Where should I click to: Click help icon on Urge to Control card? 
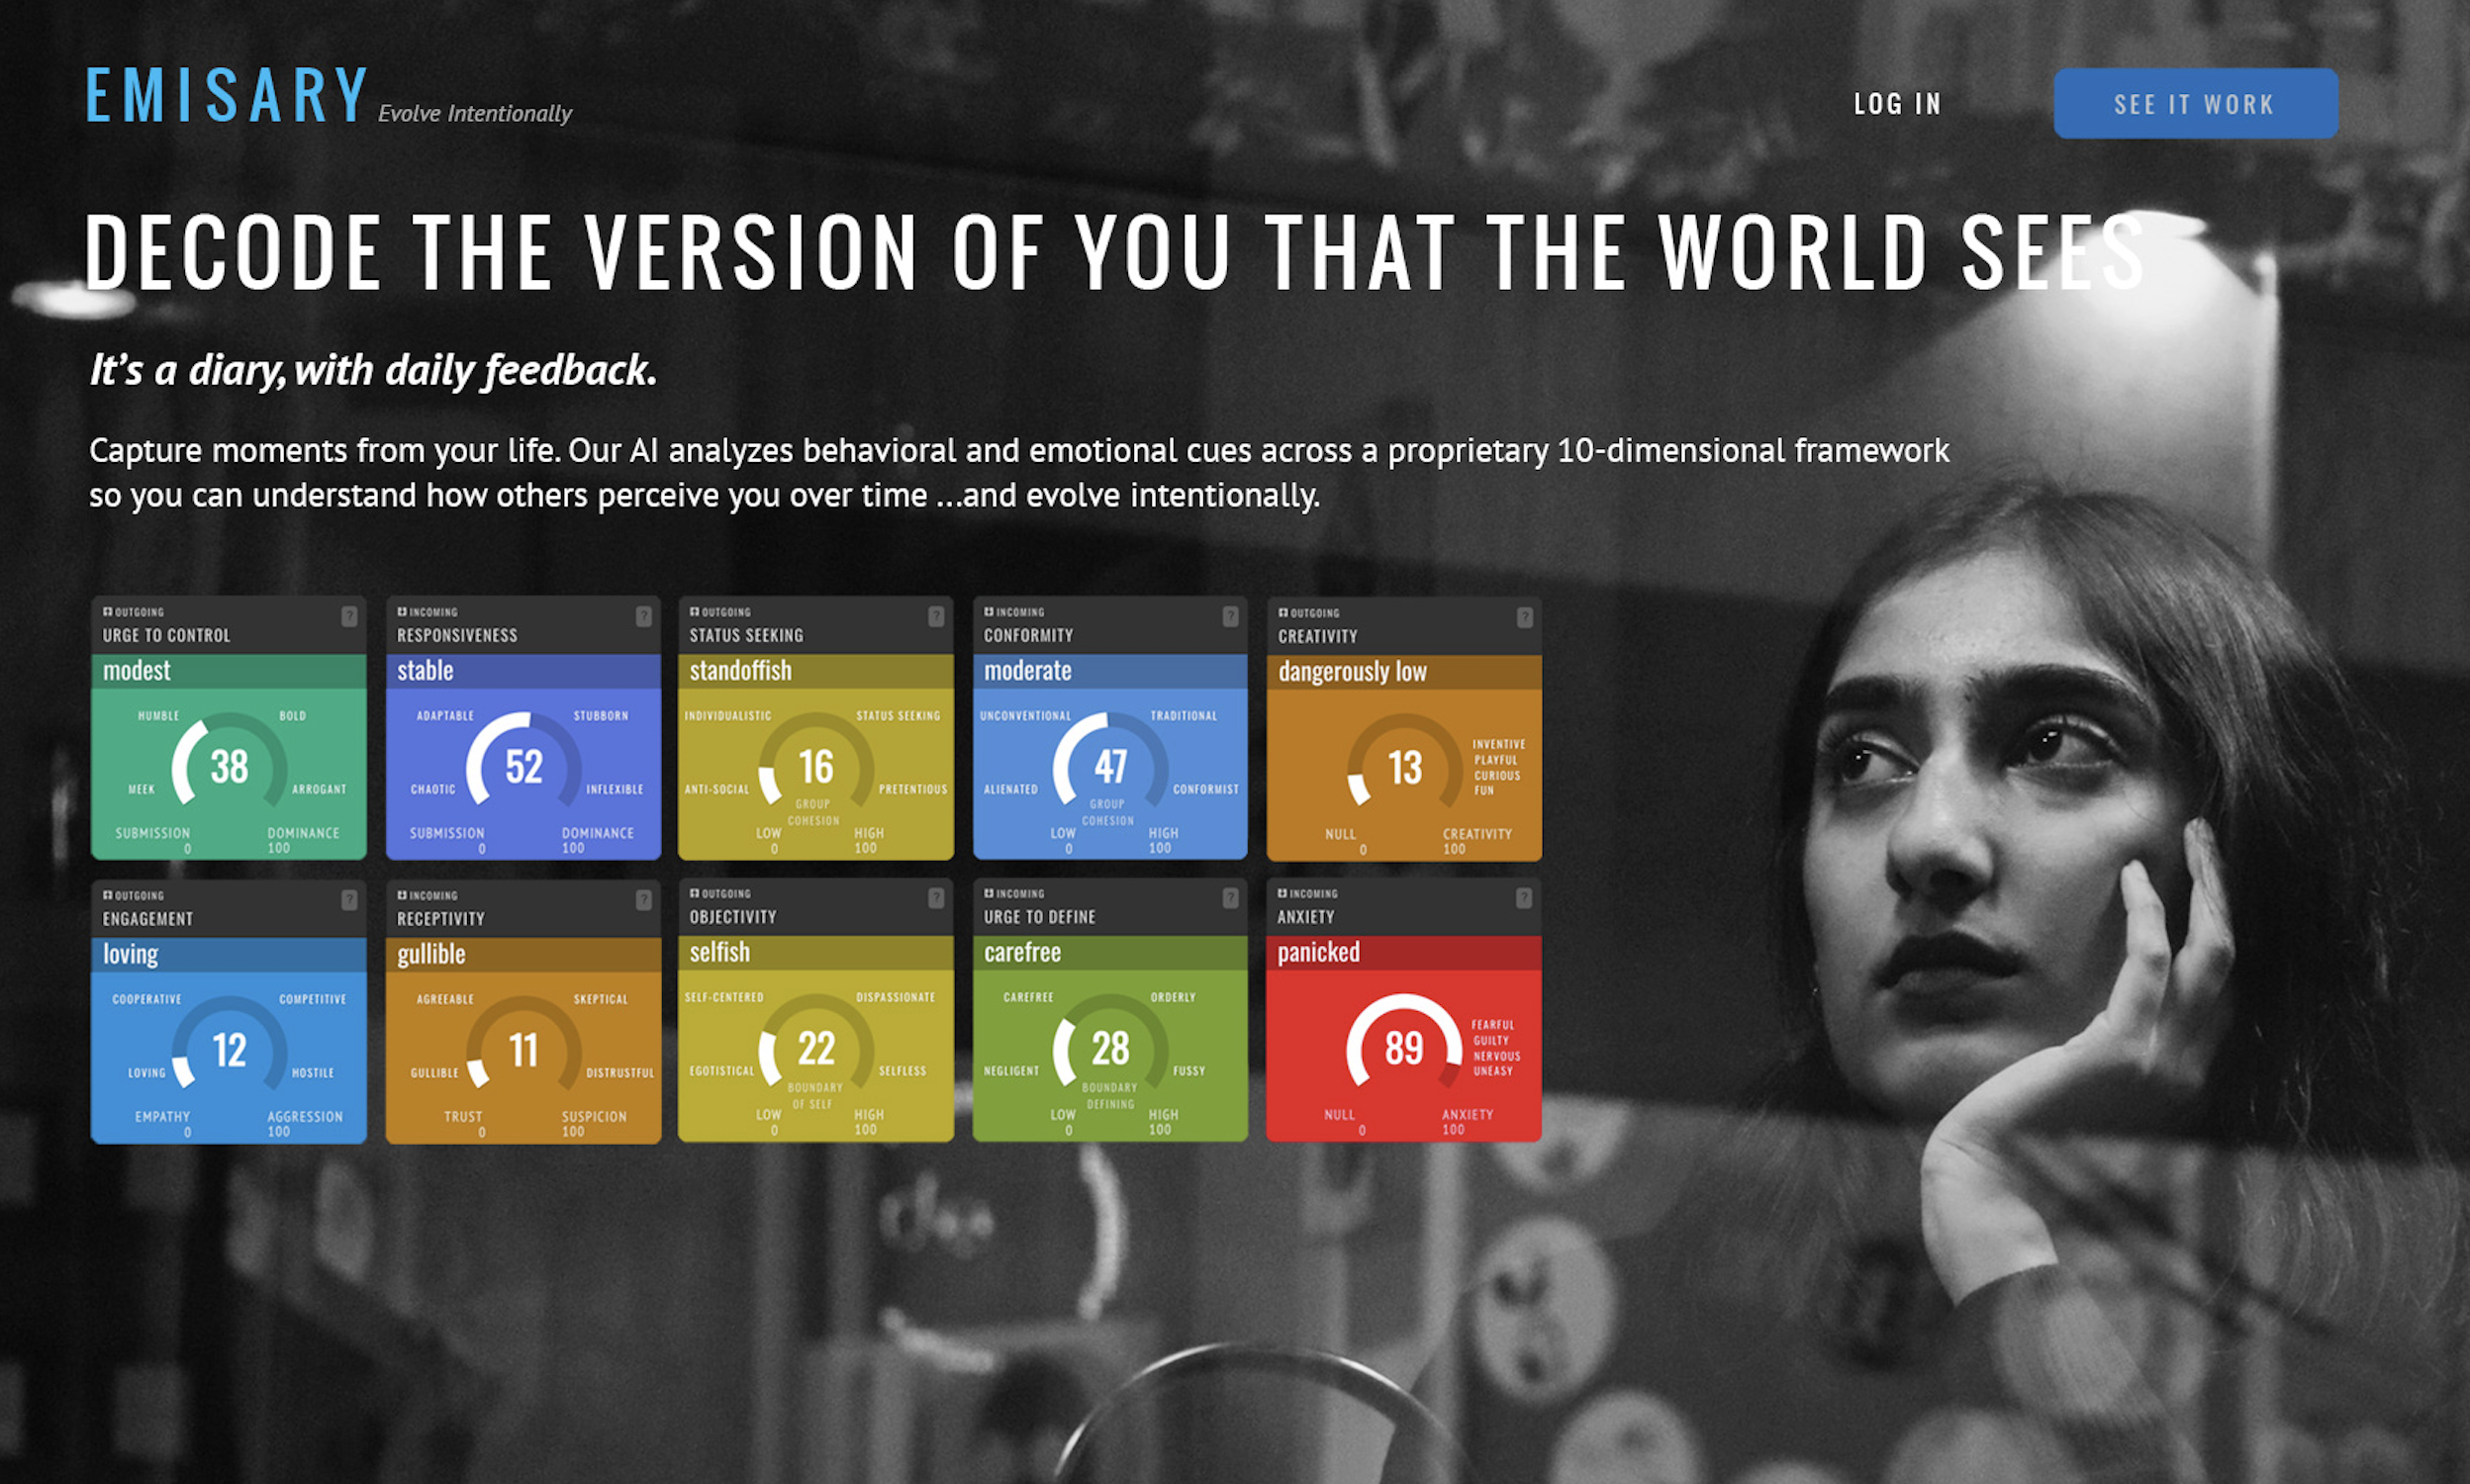(x=349, y=616)
